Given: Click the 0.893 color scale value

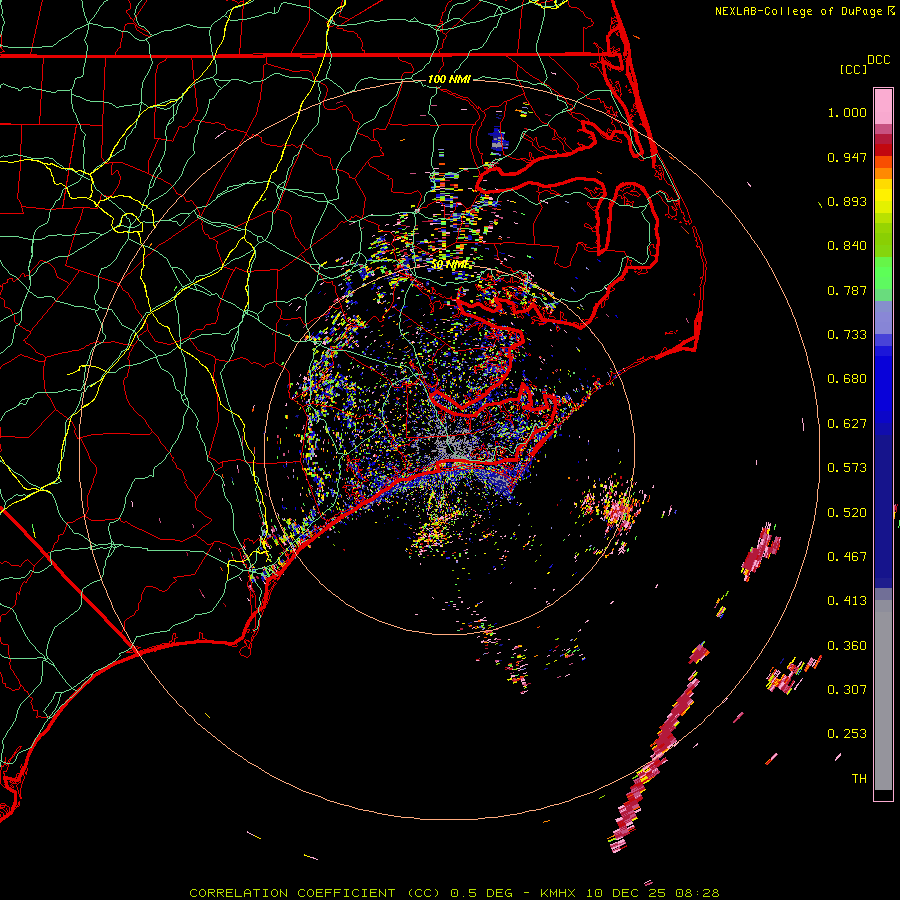Looking at the screenshot, I should point(847,201).
